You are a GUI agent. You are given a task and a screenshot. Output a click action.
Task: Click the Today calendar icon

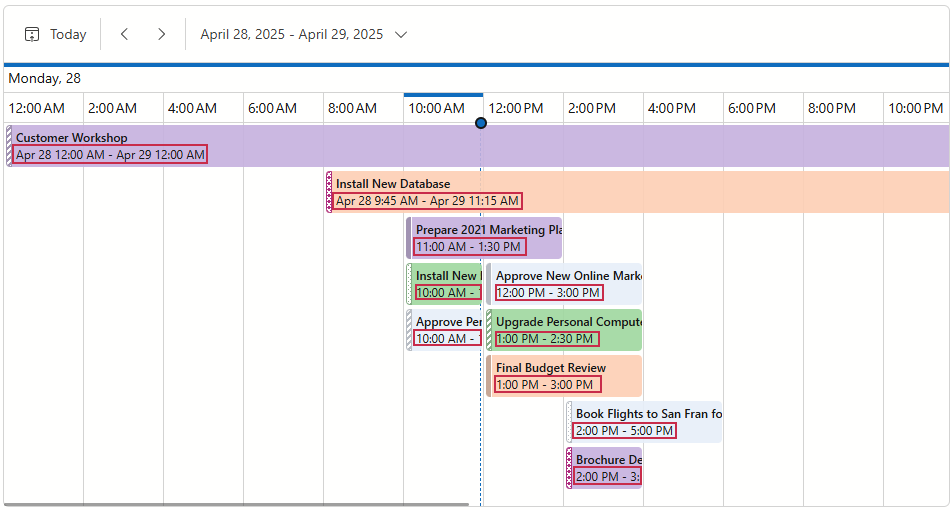click(x=32, y=35)
